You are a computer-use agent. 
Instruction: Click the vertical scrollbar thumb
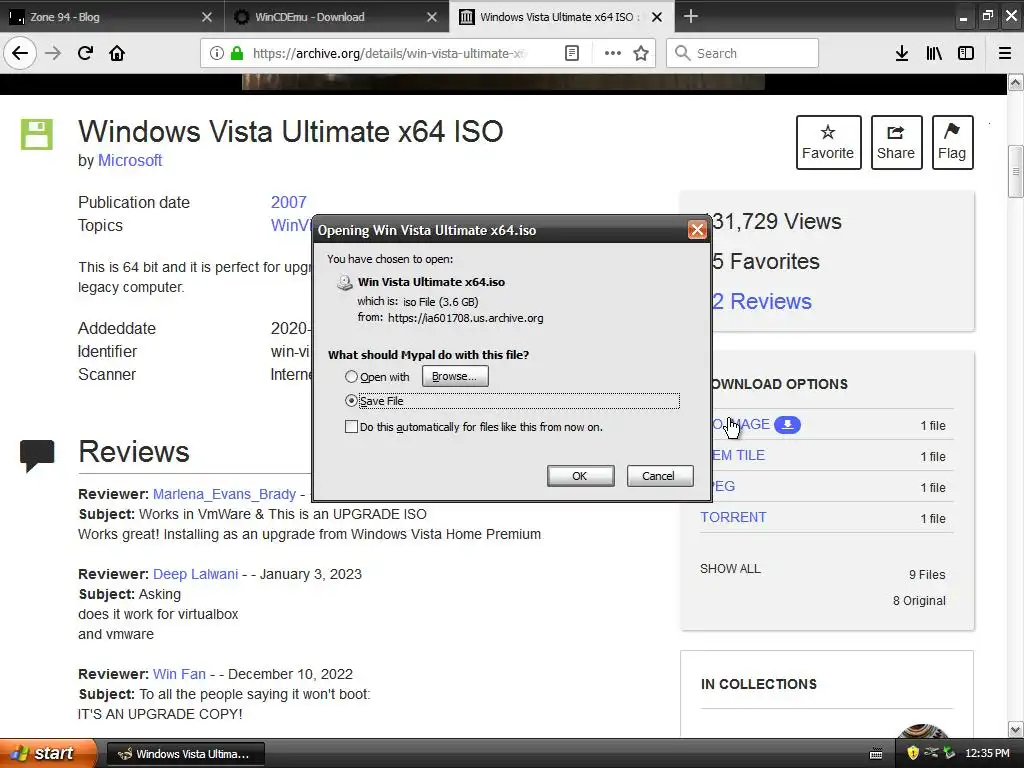[x=1016, y=171]
